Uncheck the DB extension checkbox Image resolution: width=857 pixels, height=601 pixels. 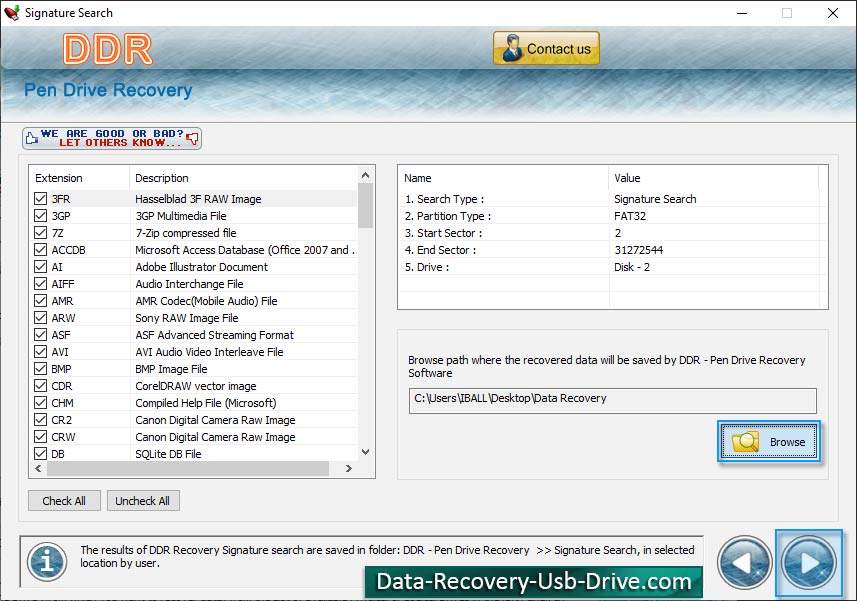[40, 453]
